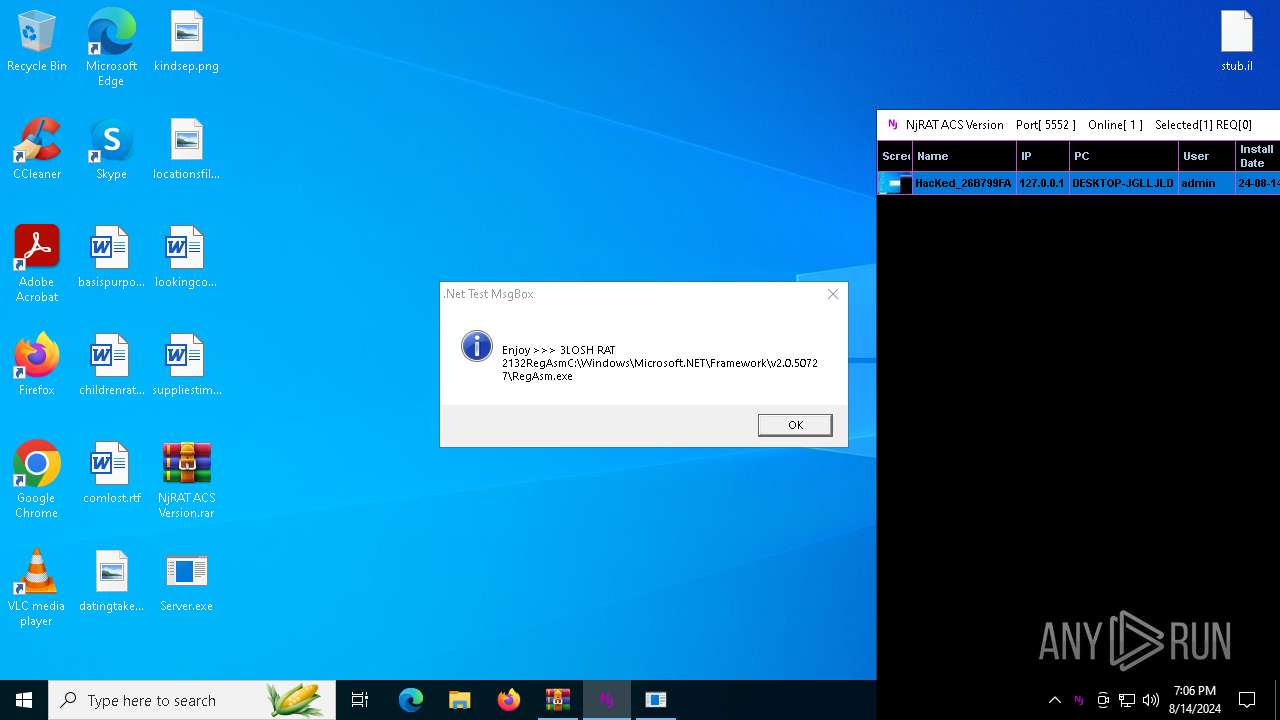
Task: Select the datingtake... image file icon
Action: 111,581
